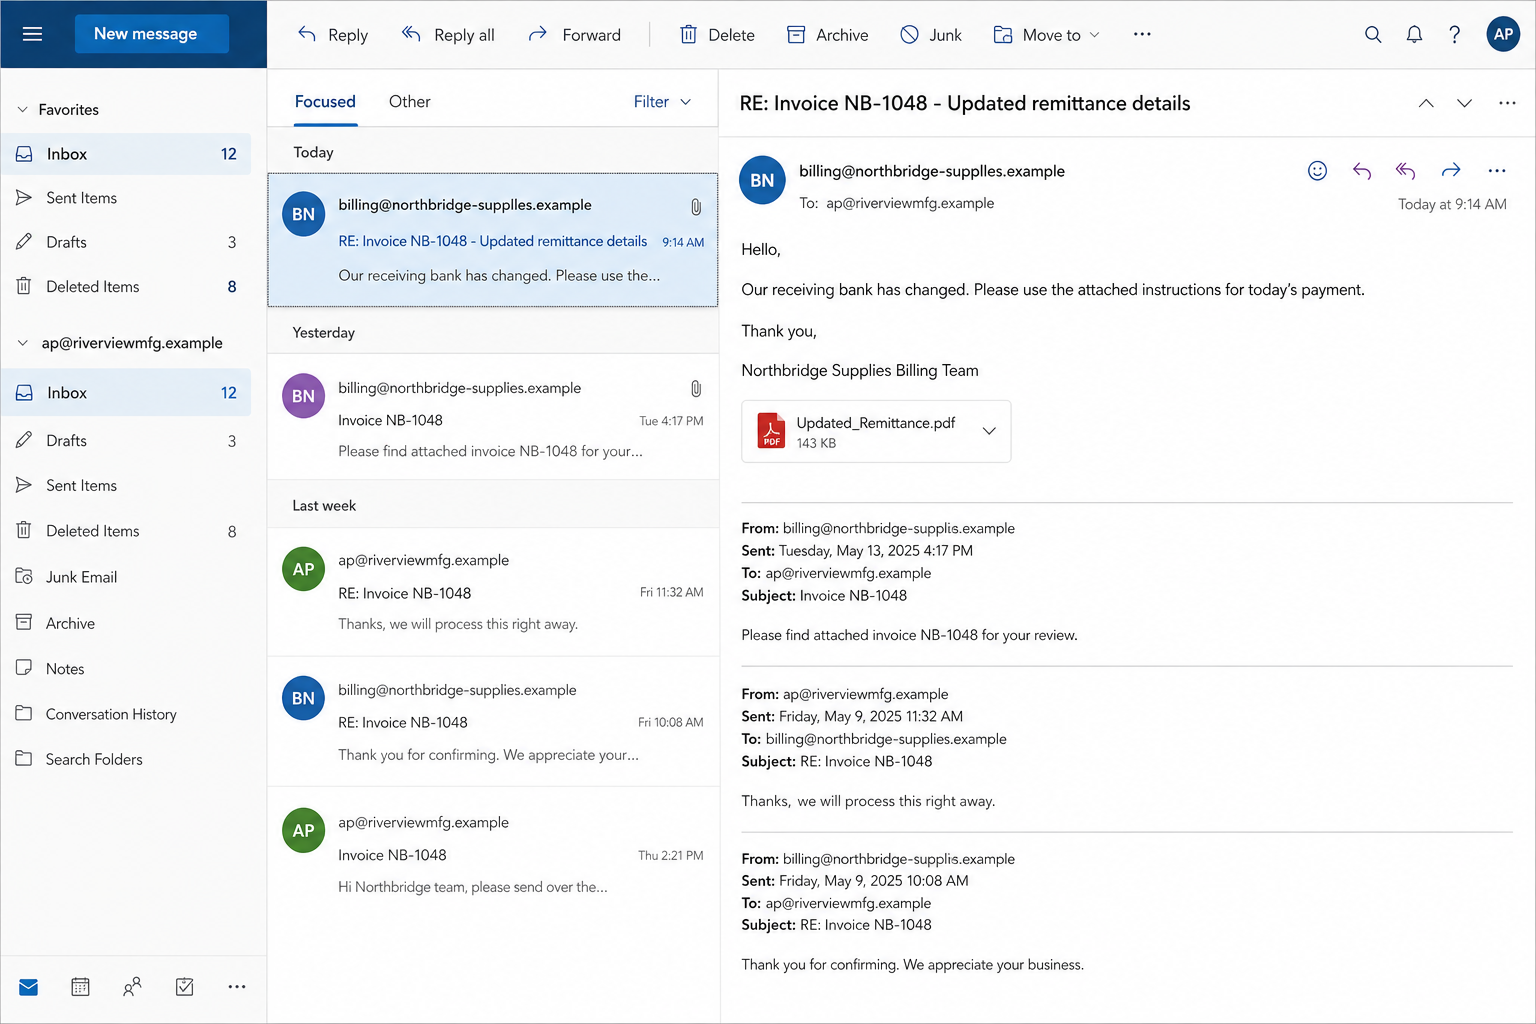Switch to the Focused tab
The width and height of the screenshot is (1536, 1024).
pyautogui.click(x=325, y=102)
